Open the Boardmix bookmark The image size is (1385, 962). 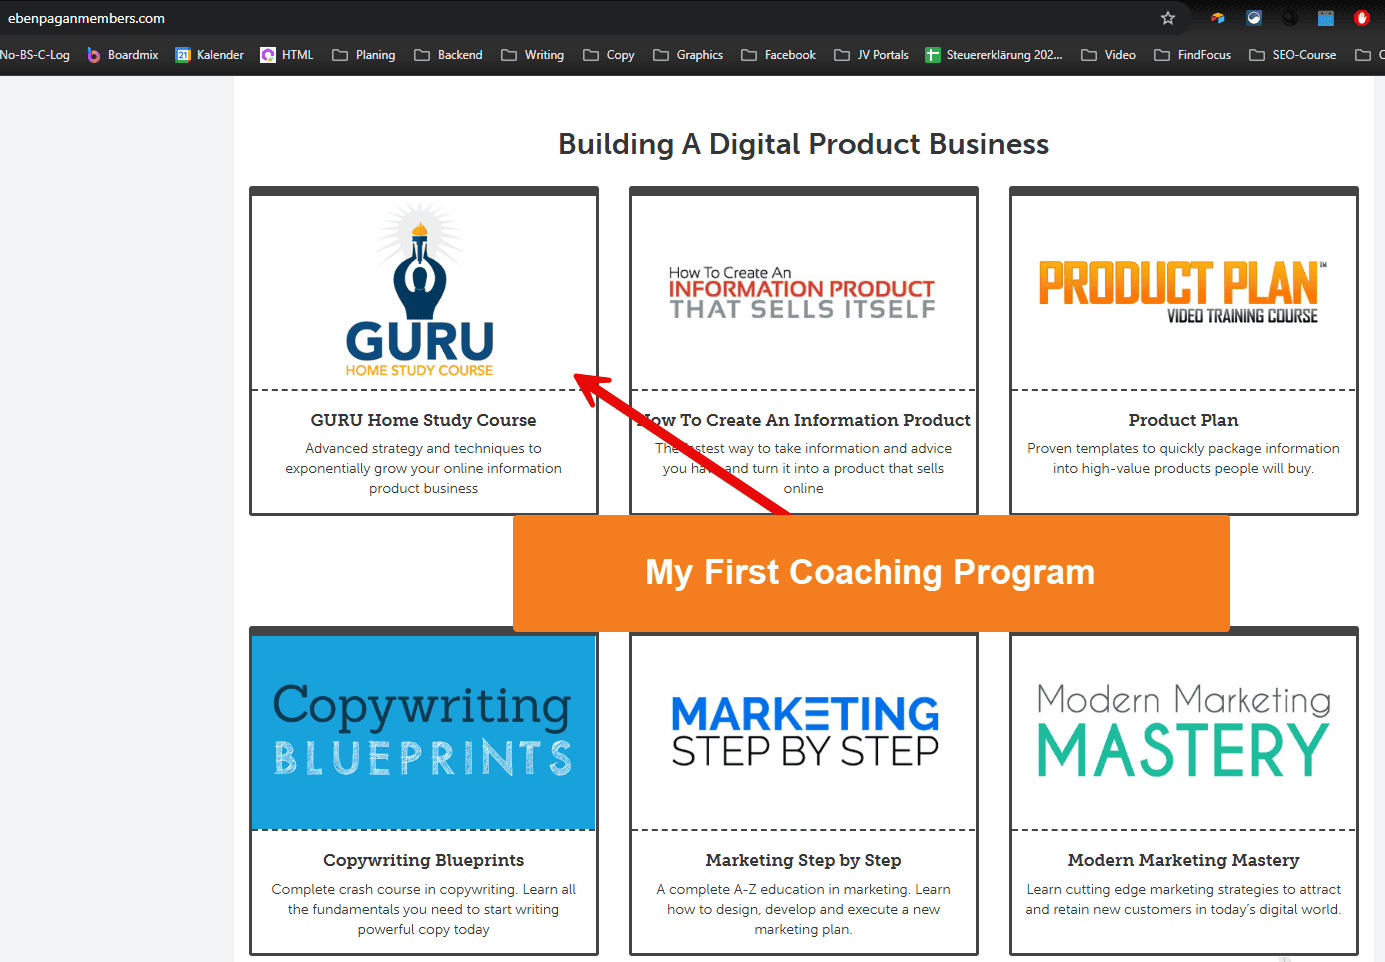pos(123,55)
